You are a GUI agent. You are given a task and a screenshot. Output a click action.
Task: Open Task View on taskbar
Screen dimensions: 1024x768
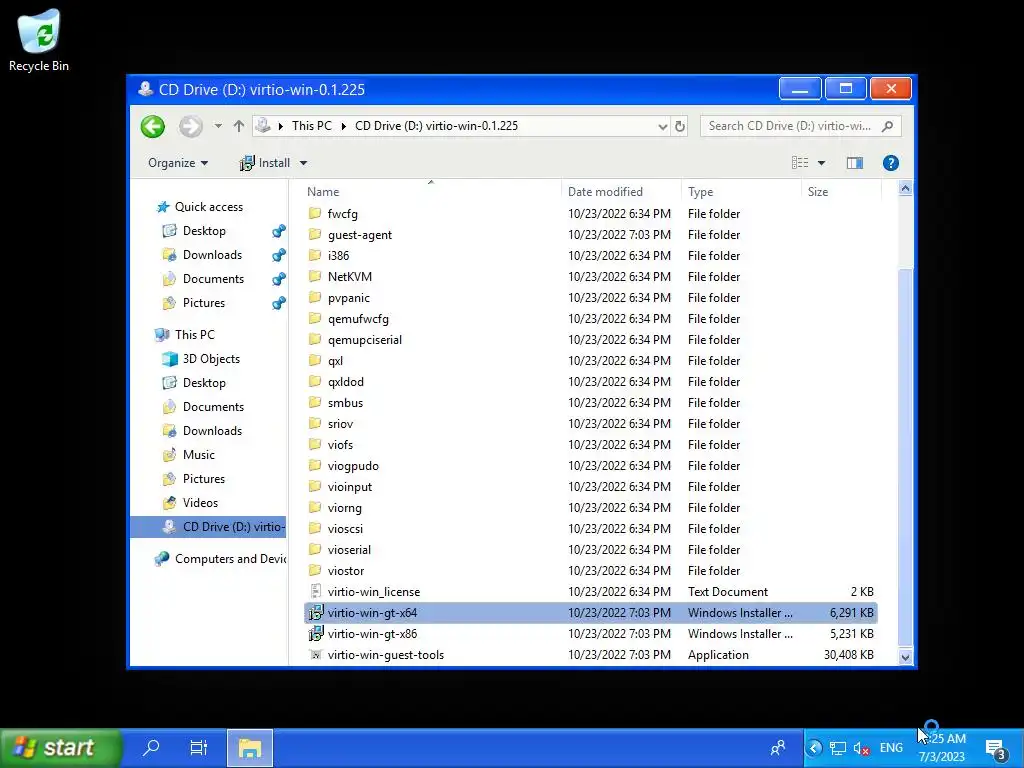(x=199, y=747)
